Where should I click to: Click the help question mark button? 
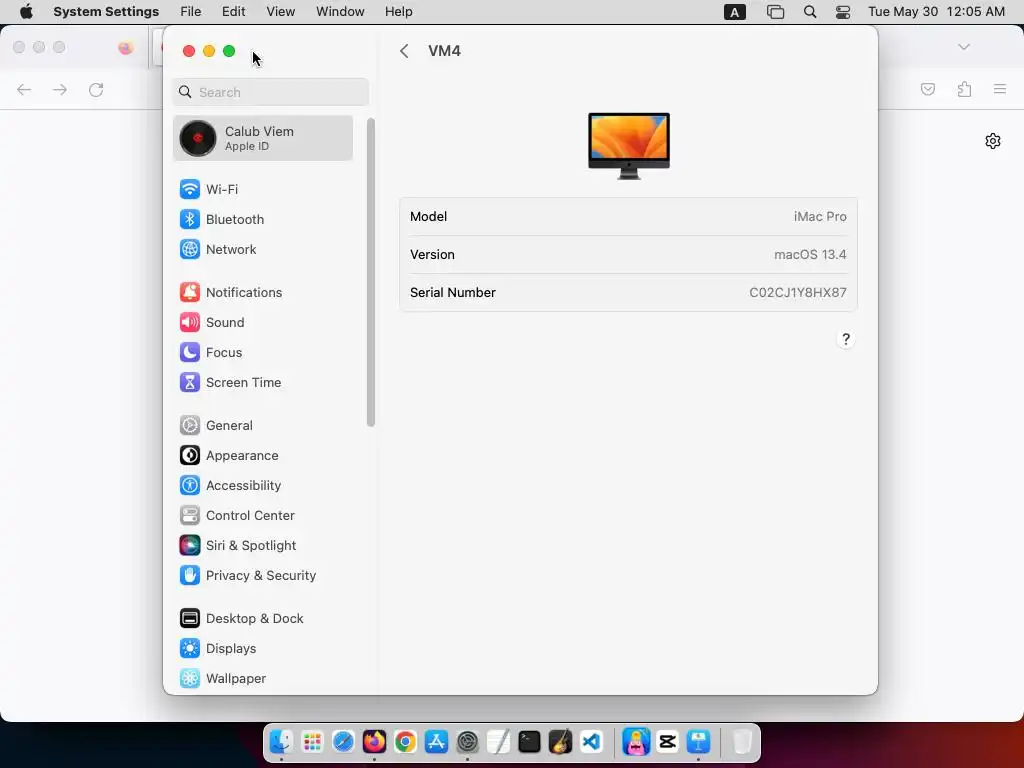(846, 339)
